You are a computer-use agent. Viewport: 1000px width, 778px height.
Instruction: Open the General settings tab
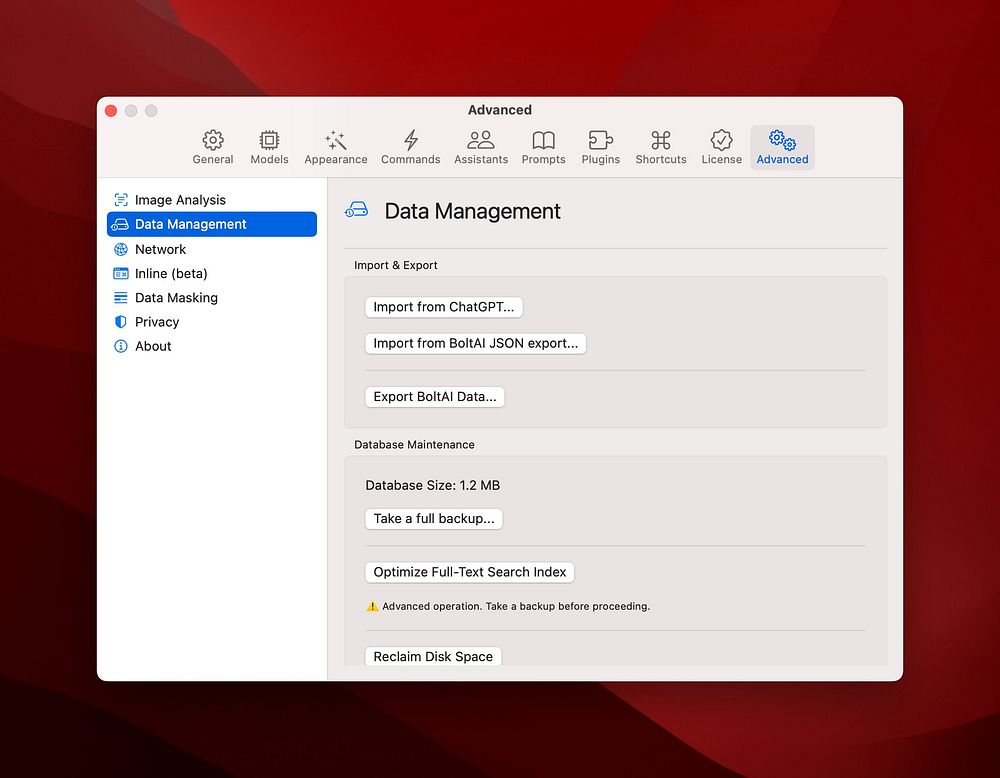click(212, 147)
